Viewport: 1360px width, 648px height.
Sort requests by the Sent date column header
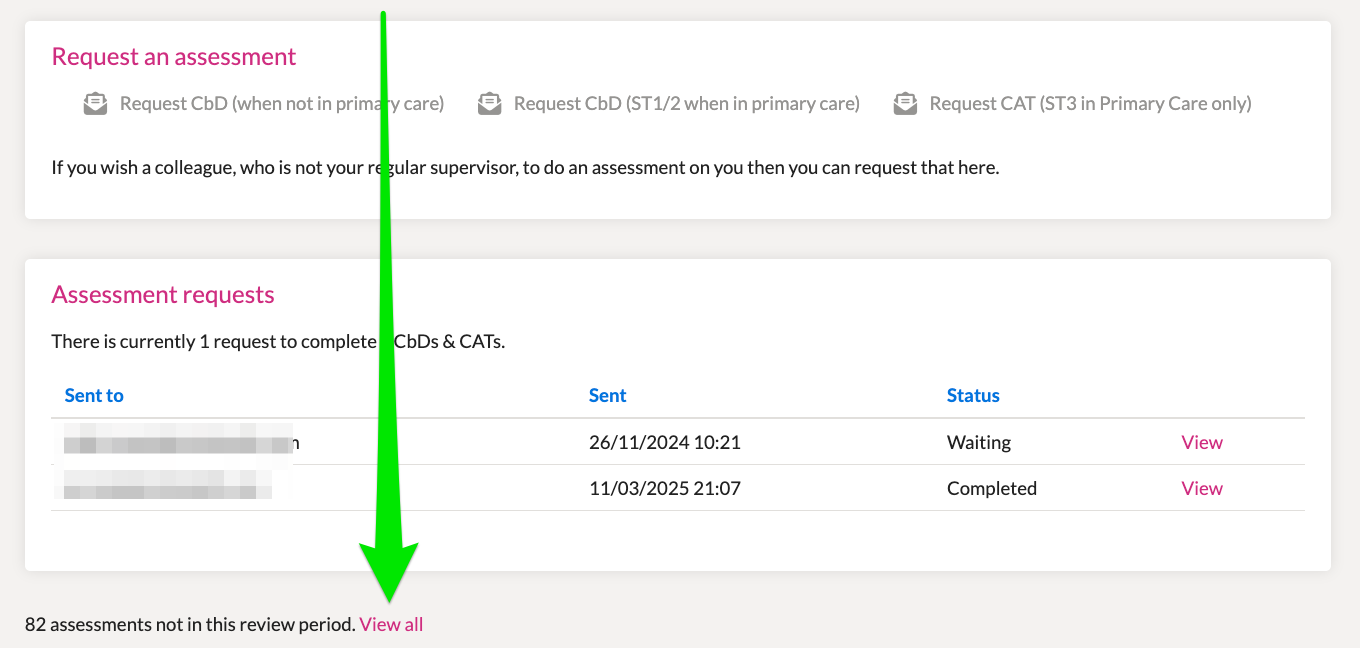(608, 395)
